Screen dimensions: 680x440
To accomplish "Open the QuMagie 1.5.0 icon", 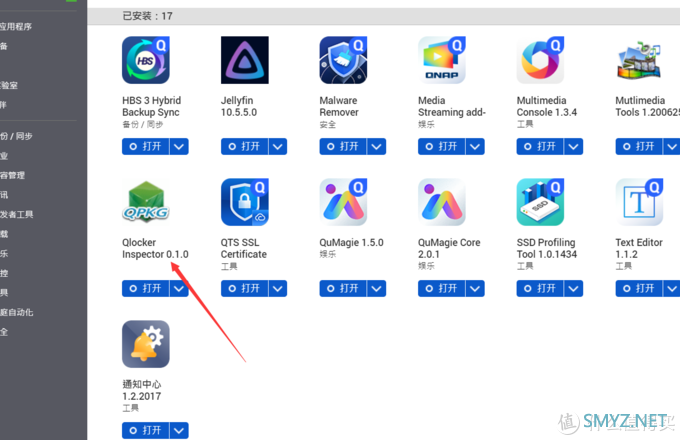I will (x=343, y=202).
